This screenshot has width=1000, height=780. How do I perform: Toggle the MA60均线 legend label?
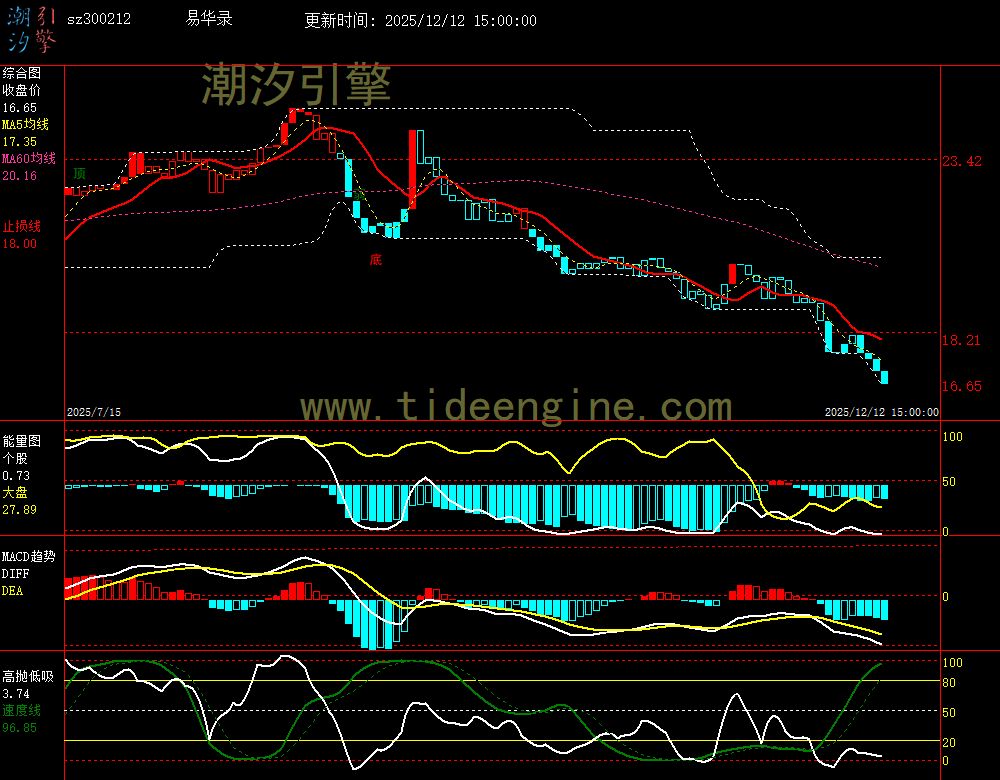[28, 158]
